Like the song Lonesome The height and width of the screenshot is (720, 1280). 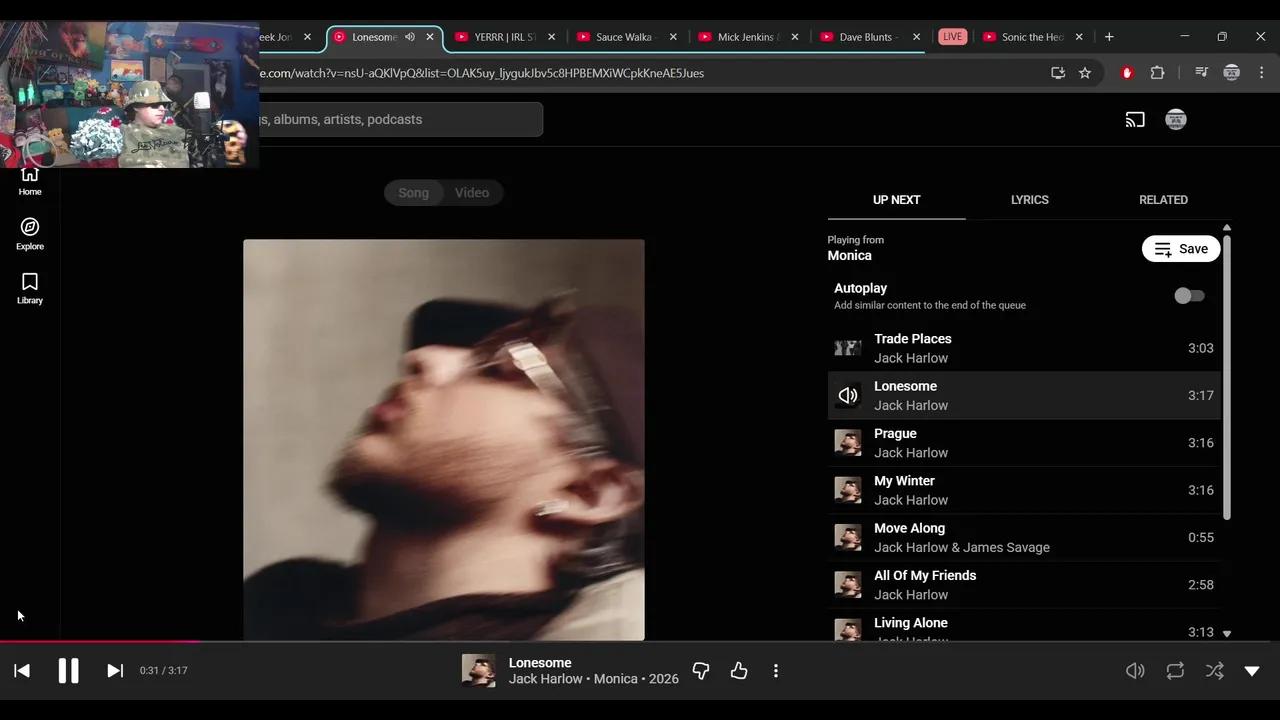click(739, 671)
